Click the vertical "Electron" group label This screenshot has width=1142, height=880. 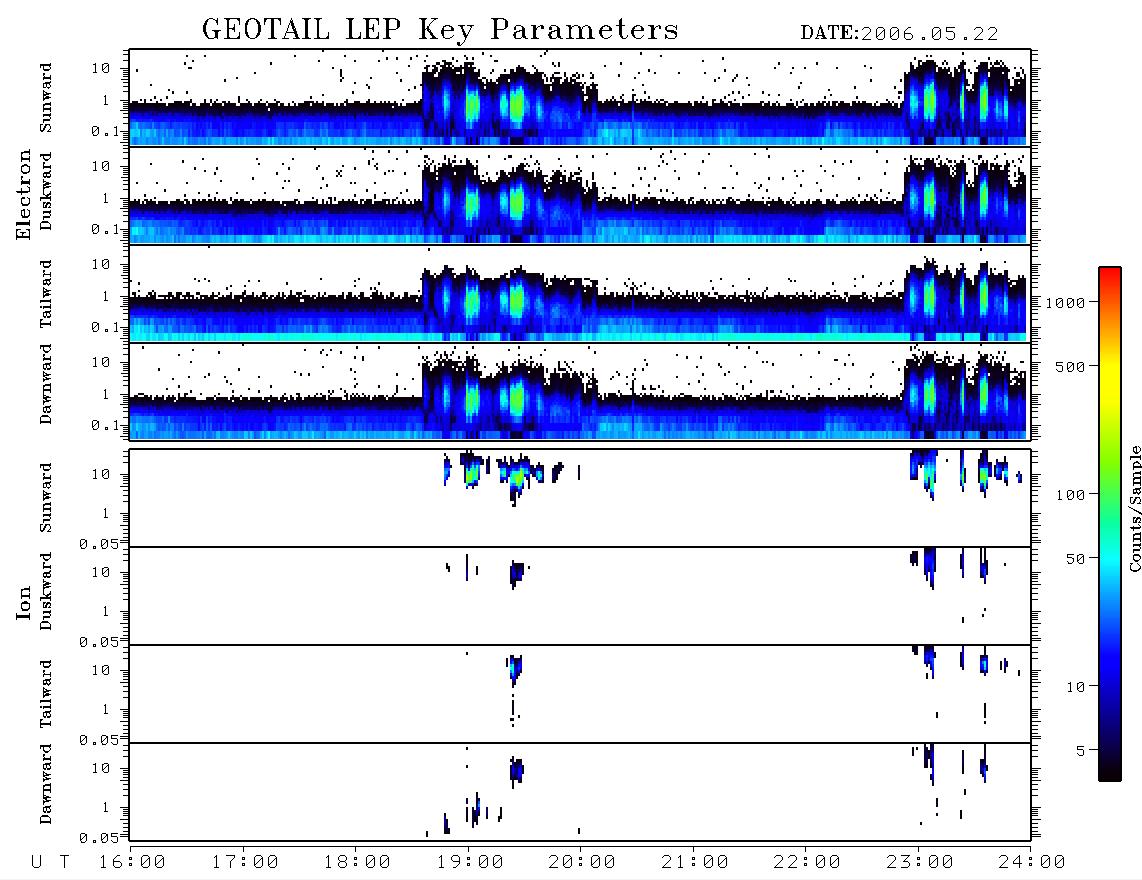pos(23,194)
